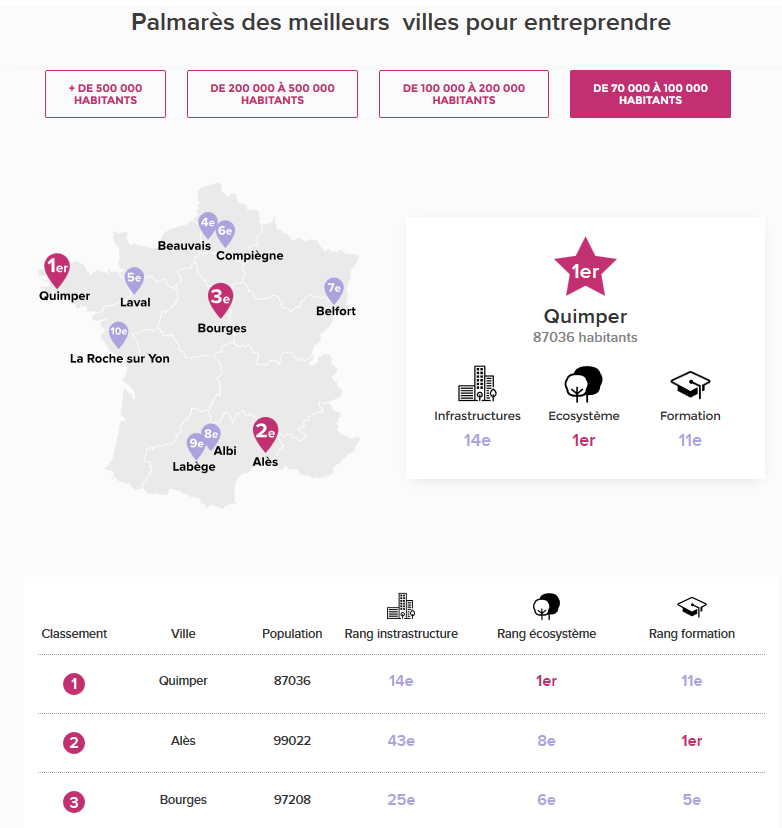
Task: Click the number 3 ranking badge for Bourges
Action: (74, 802)
